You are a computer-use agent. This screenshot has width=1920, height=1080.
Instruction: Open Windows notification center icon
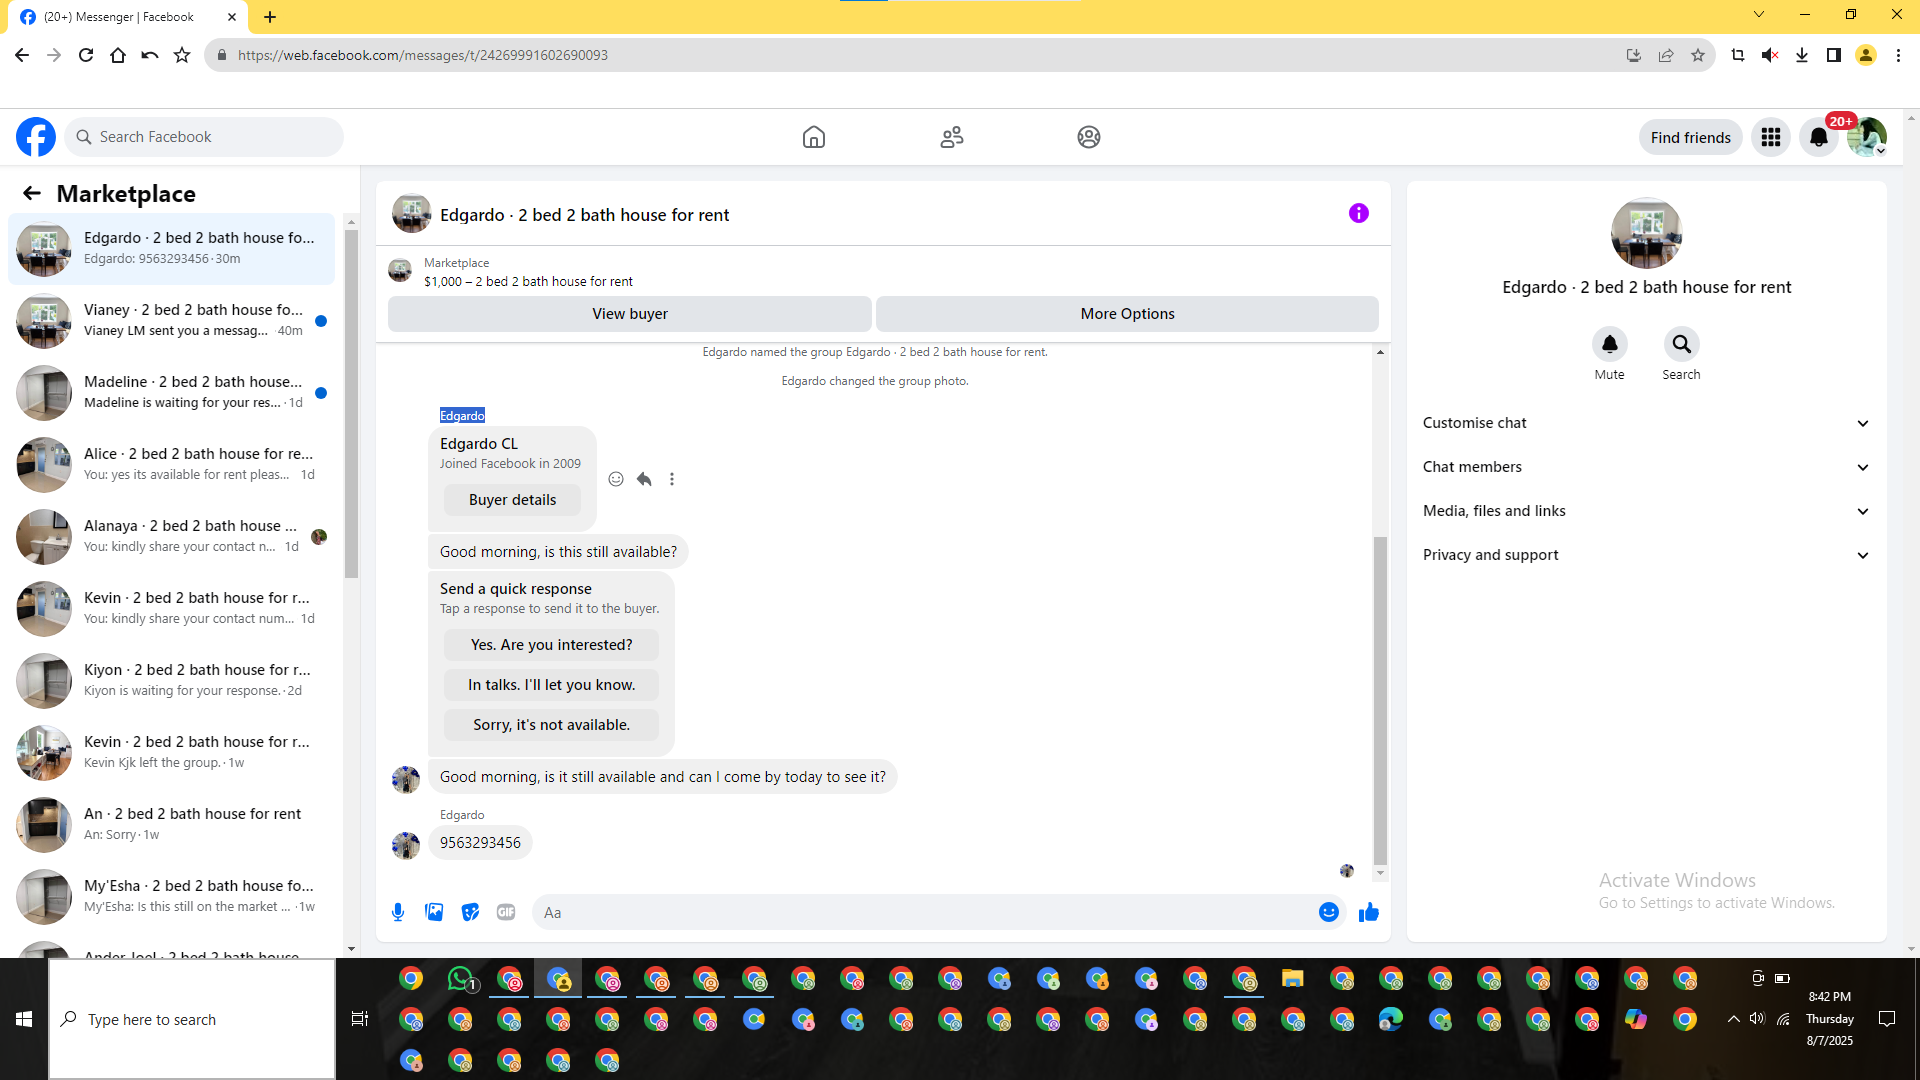(1887, 1019)
